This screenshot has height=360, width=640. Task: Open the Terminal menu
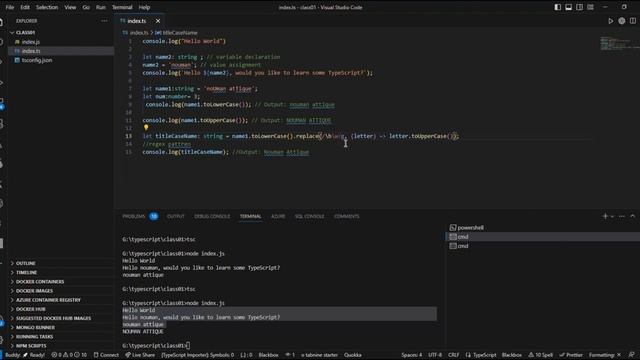point(122,7)
